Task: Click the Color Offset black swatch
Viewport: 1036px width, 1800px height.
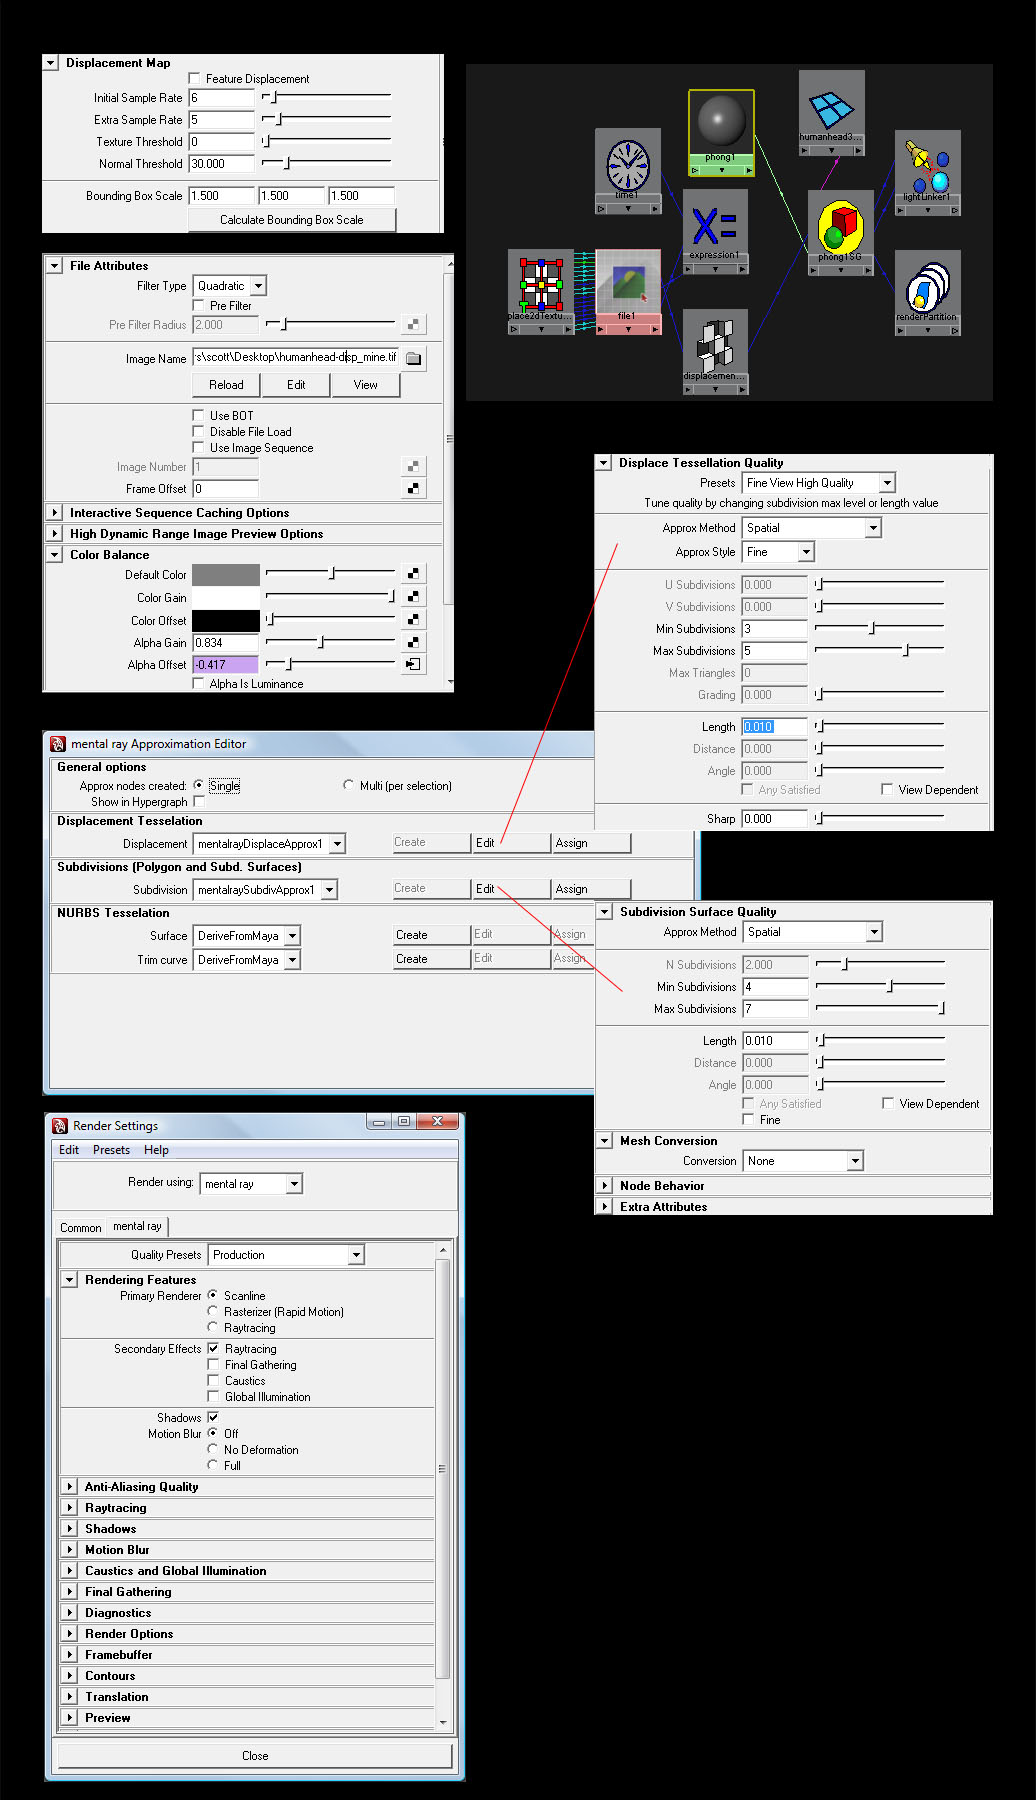Action: [x=226, y=621]
